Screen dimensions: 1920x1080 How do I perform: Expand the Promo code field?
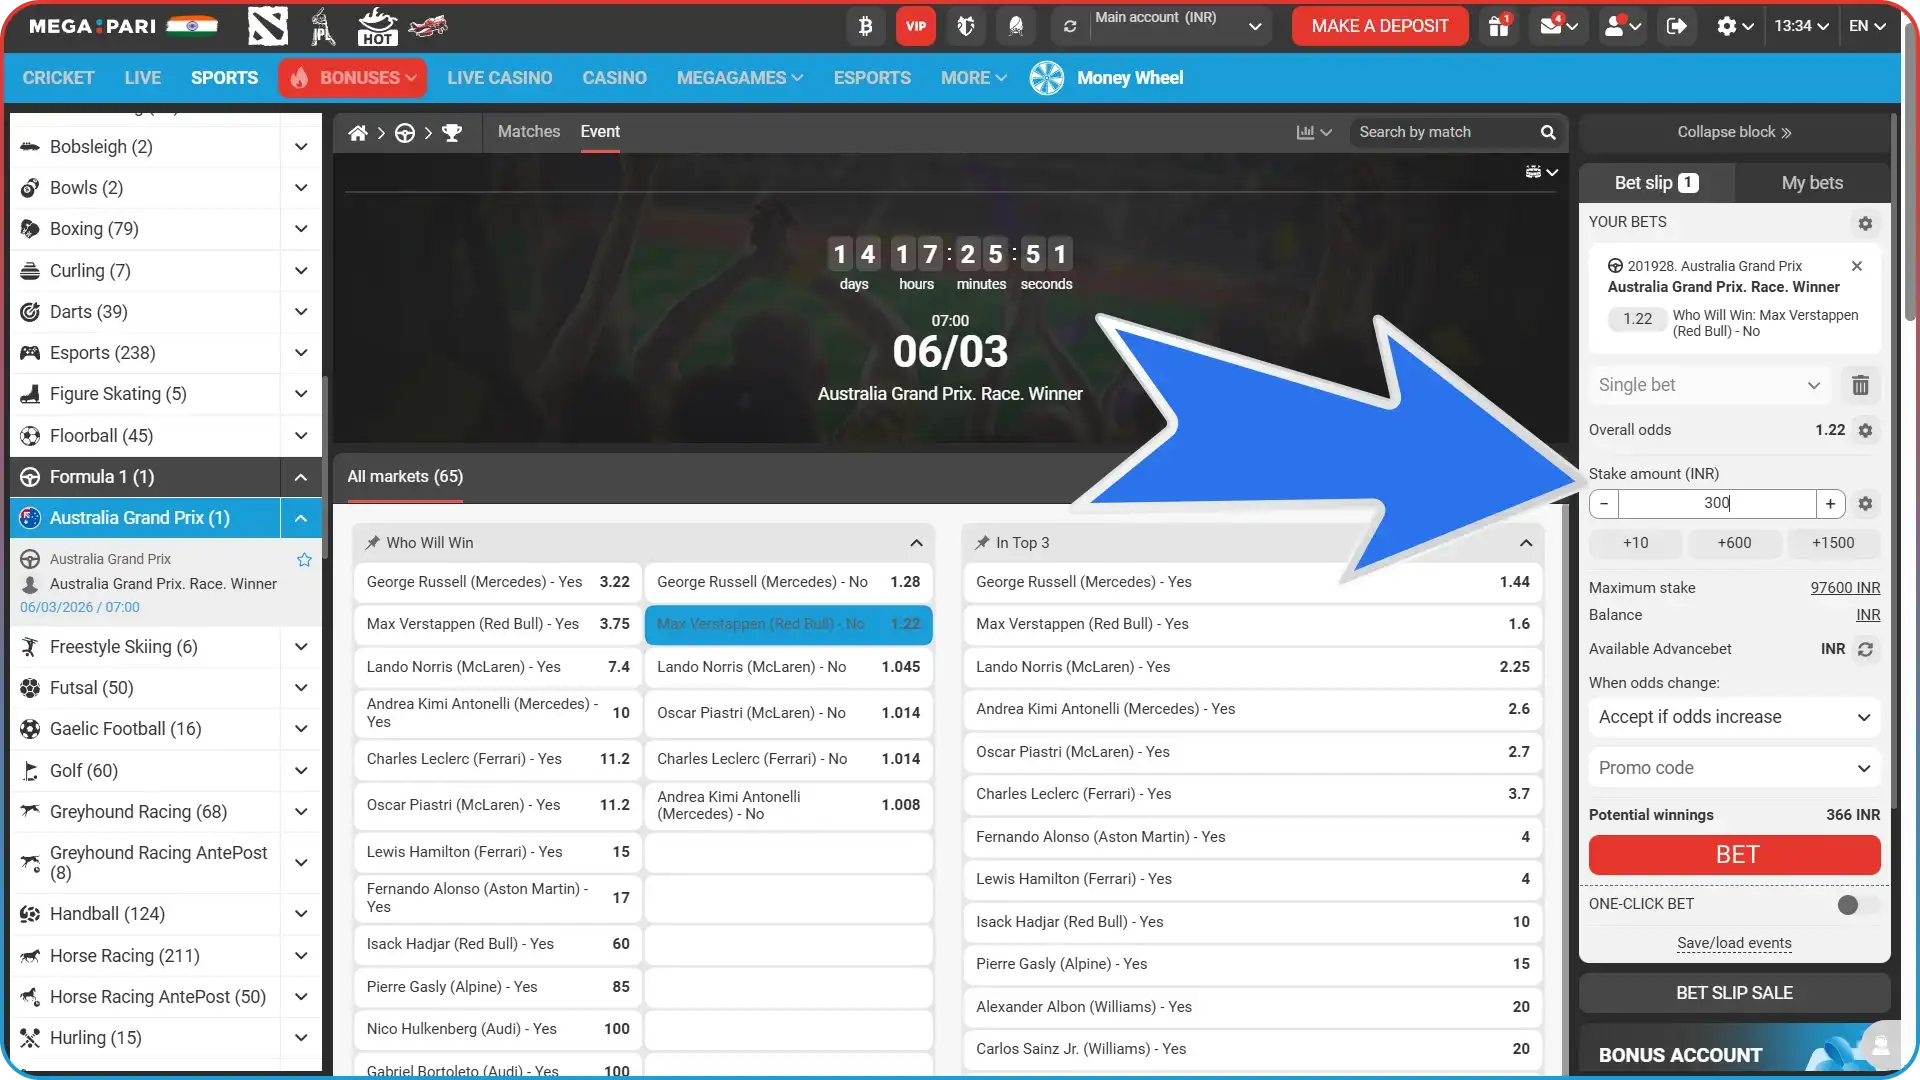click(1734, 768)
